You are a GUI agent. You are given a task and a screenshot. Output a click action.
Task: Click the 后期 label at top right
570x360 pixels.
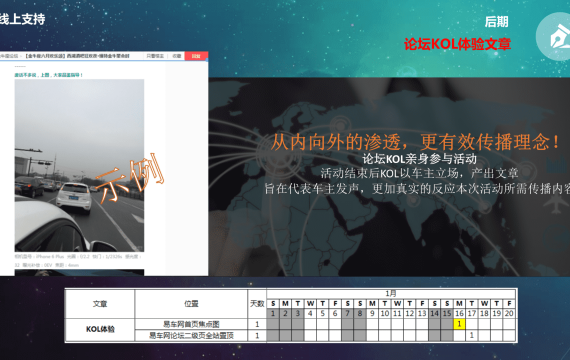pyautogui.click(x=497, y=22)
